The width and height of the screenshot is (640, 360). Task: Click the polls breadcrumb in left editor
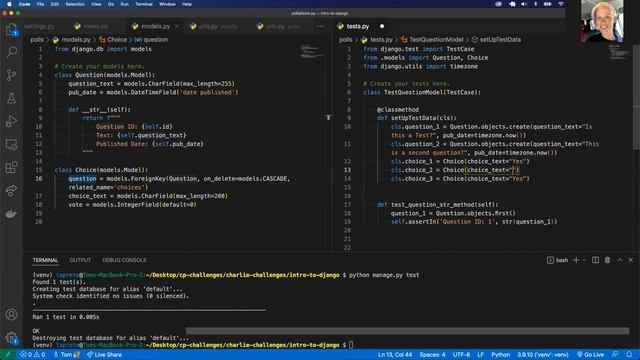(37, 40)
